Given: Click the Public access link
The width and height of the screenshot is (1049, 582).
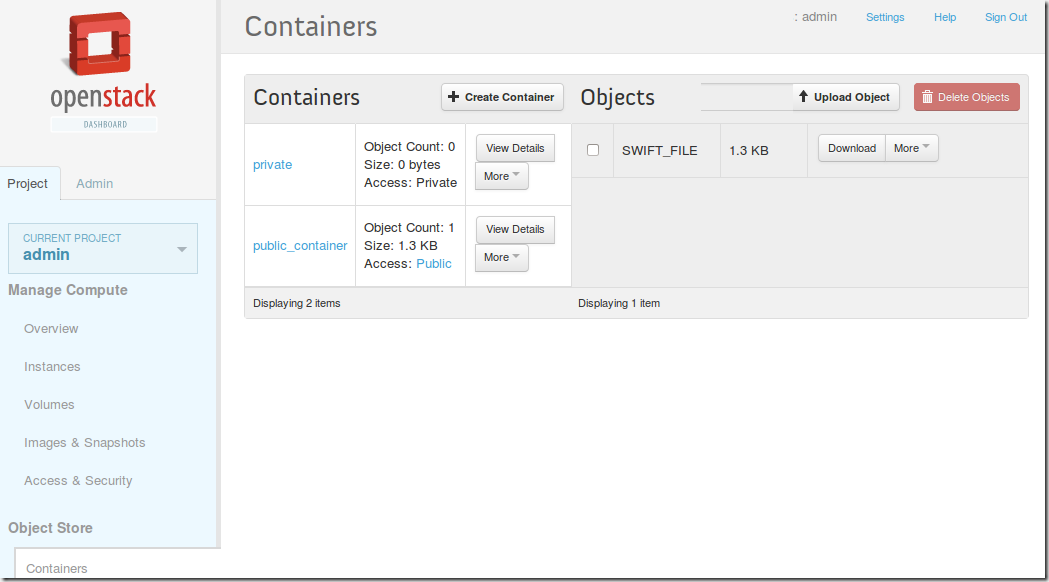Looking at the screenshot, I should (434, 264).
